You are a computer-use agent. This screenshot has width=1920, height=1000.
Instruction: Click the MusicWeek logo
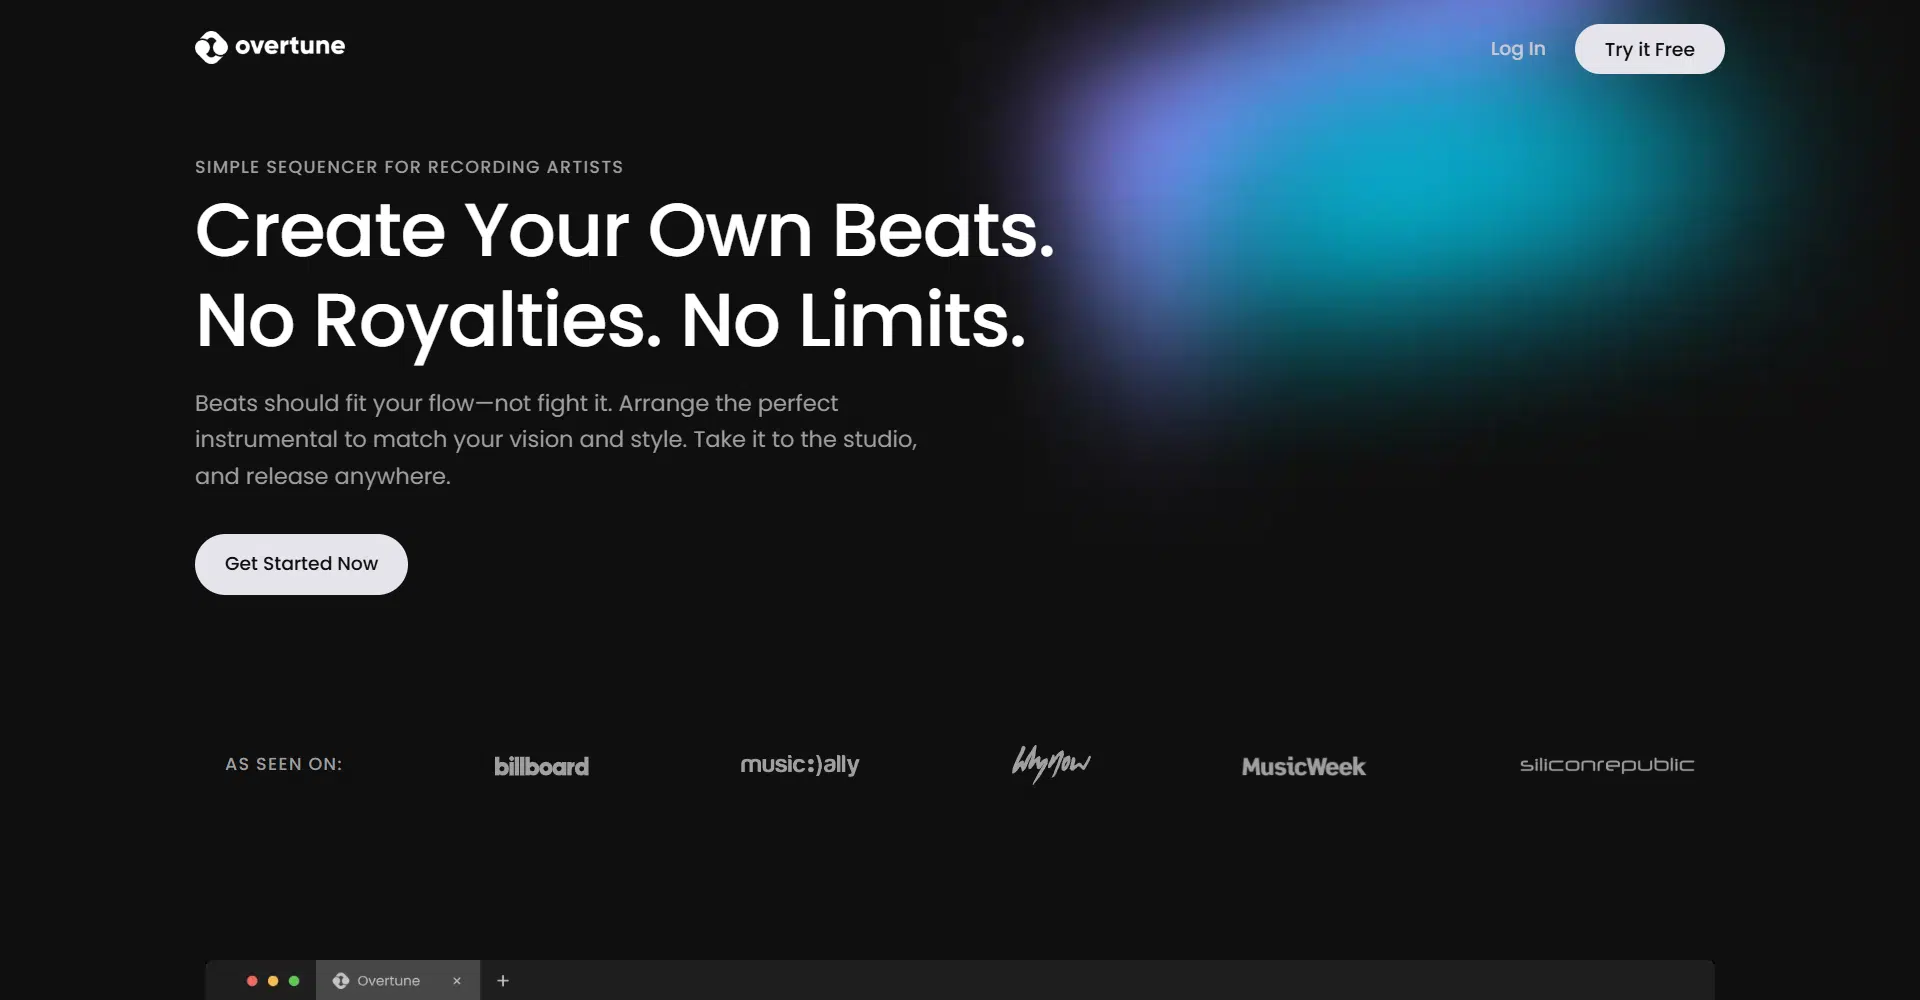click(x=1303, y=766)
